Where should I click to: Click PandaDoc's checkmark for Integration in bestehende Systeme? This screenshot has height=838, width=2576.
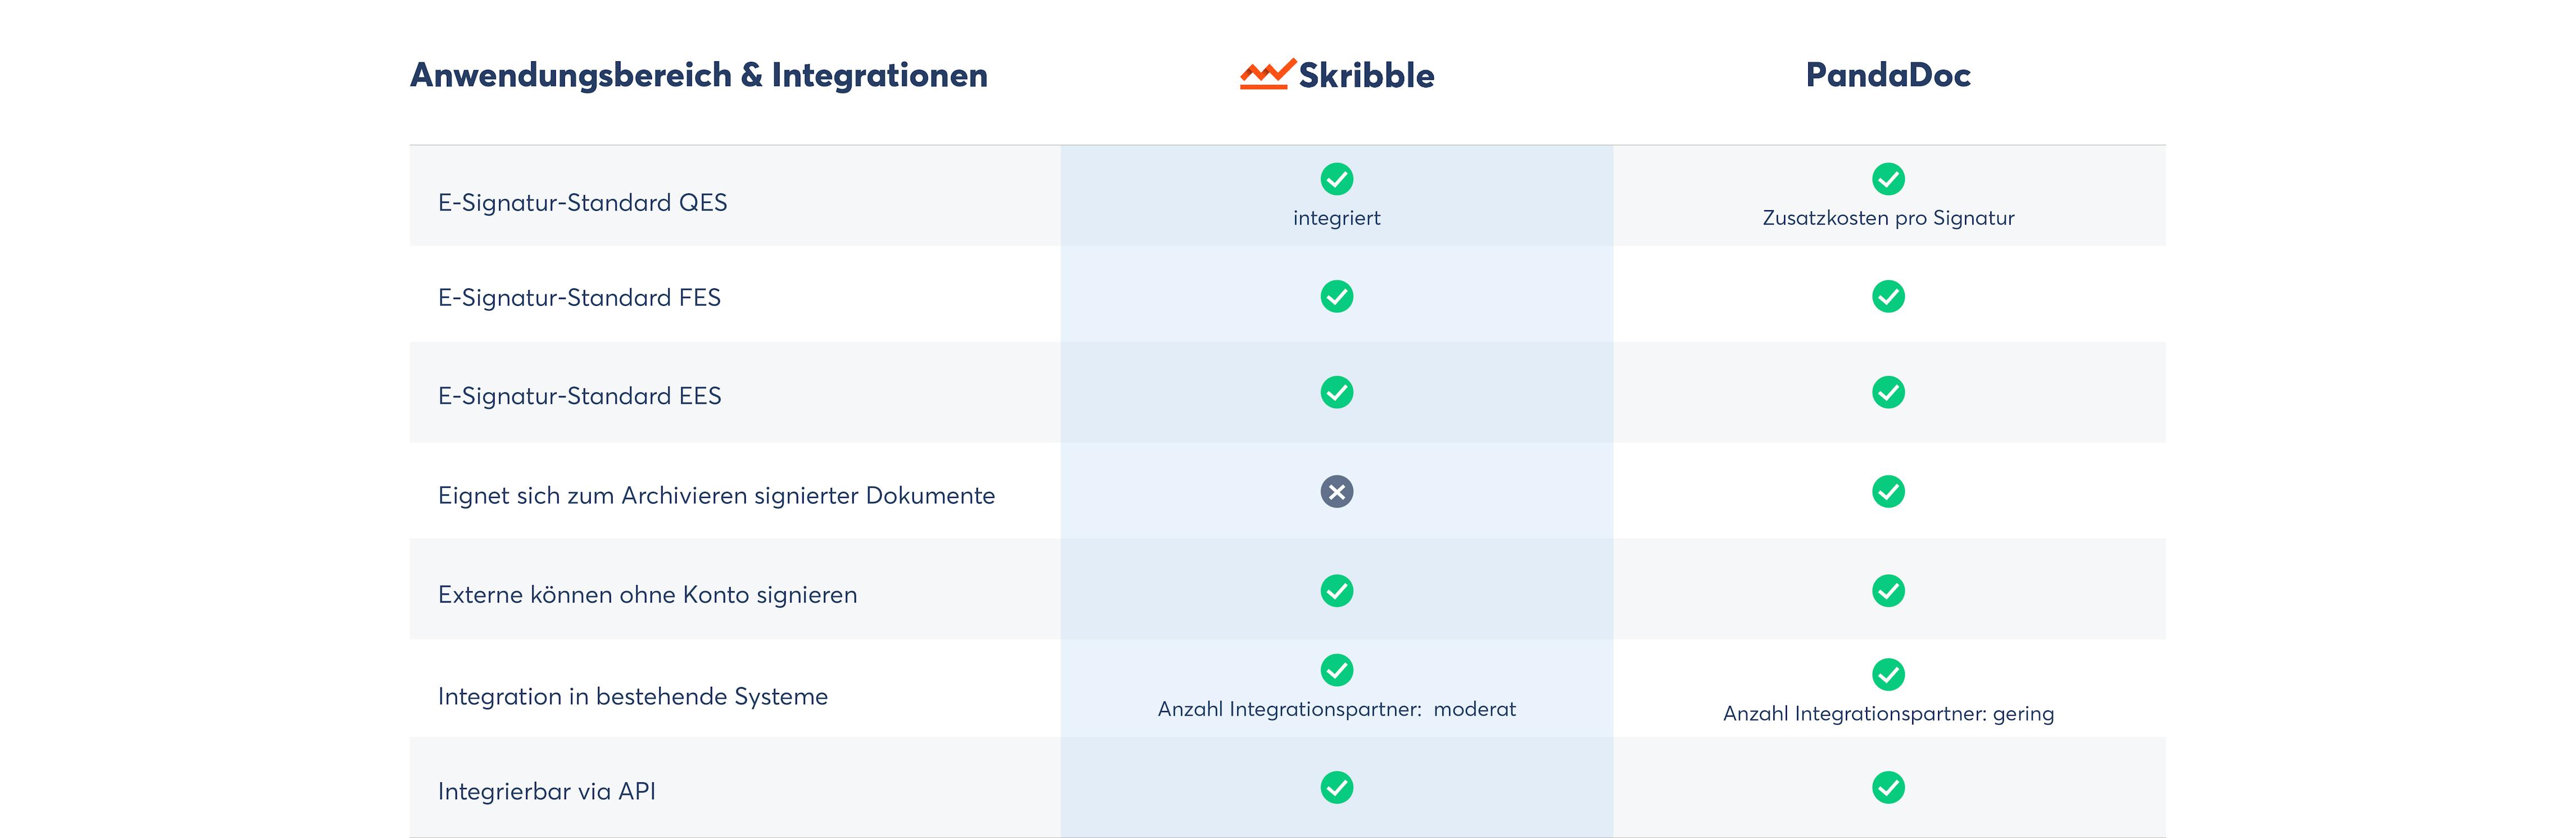coord(1888,674)
